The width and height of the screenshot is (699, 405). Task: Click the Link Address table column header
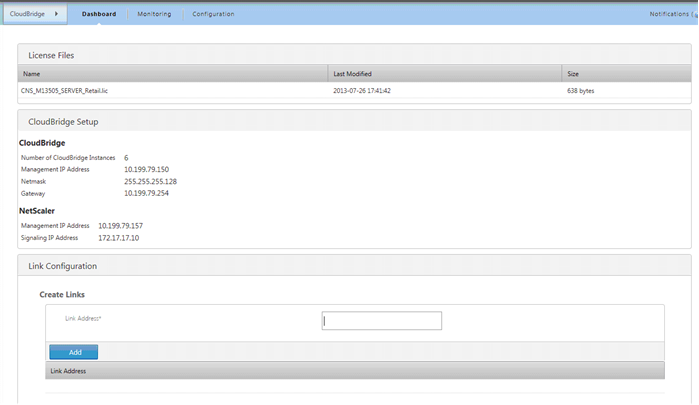click(355, 371)
